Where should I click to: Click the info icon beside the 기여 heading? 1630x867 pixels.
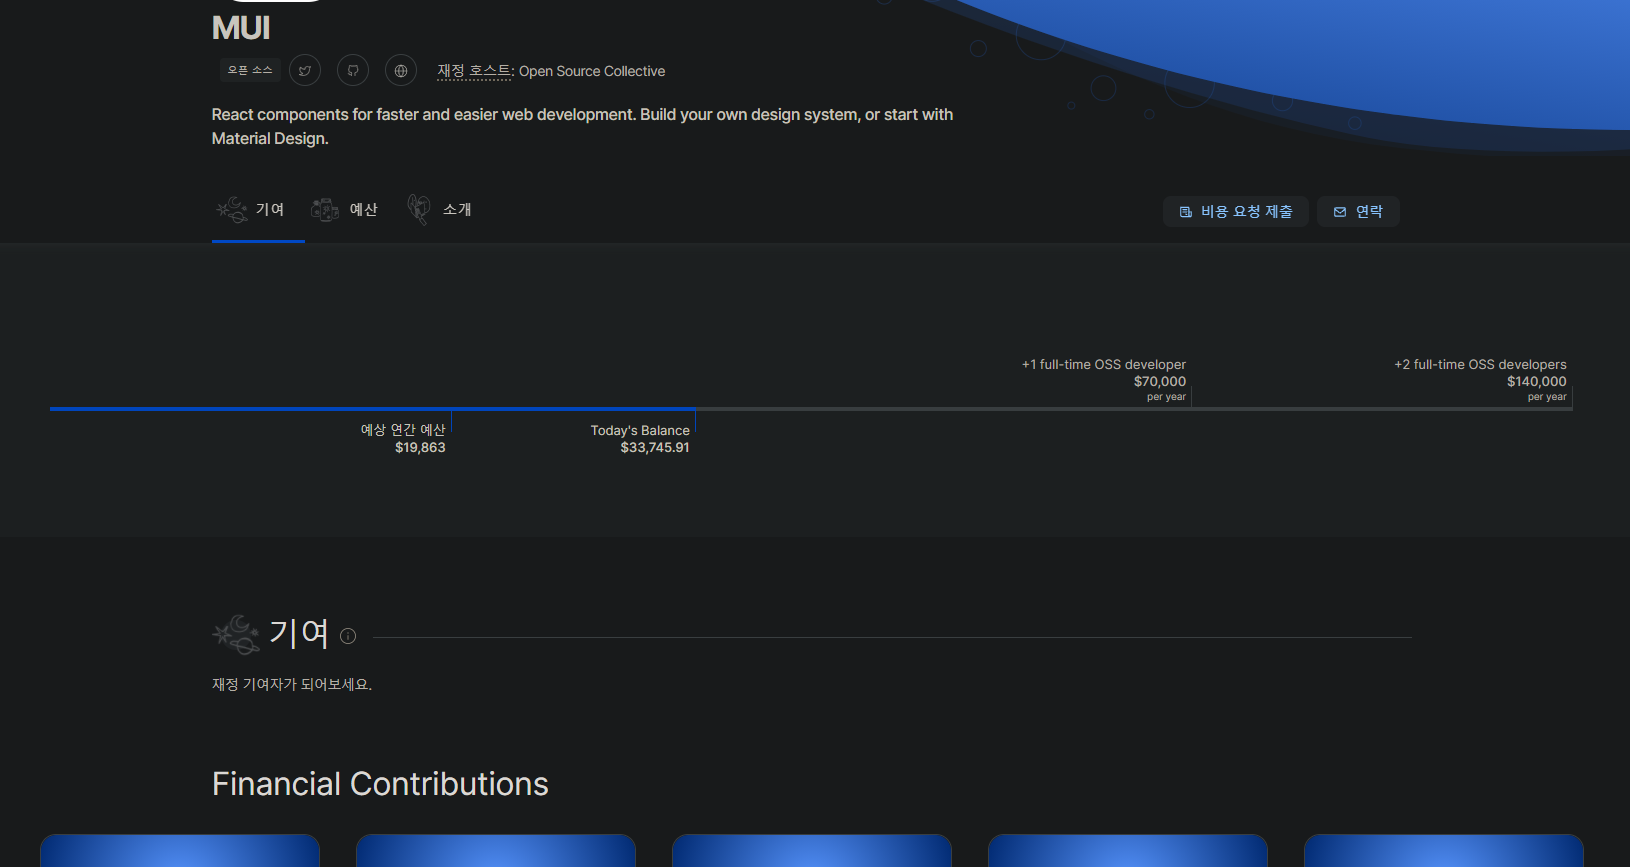pyautogui.click(x=348, y=636)
